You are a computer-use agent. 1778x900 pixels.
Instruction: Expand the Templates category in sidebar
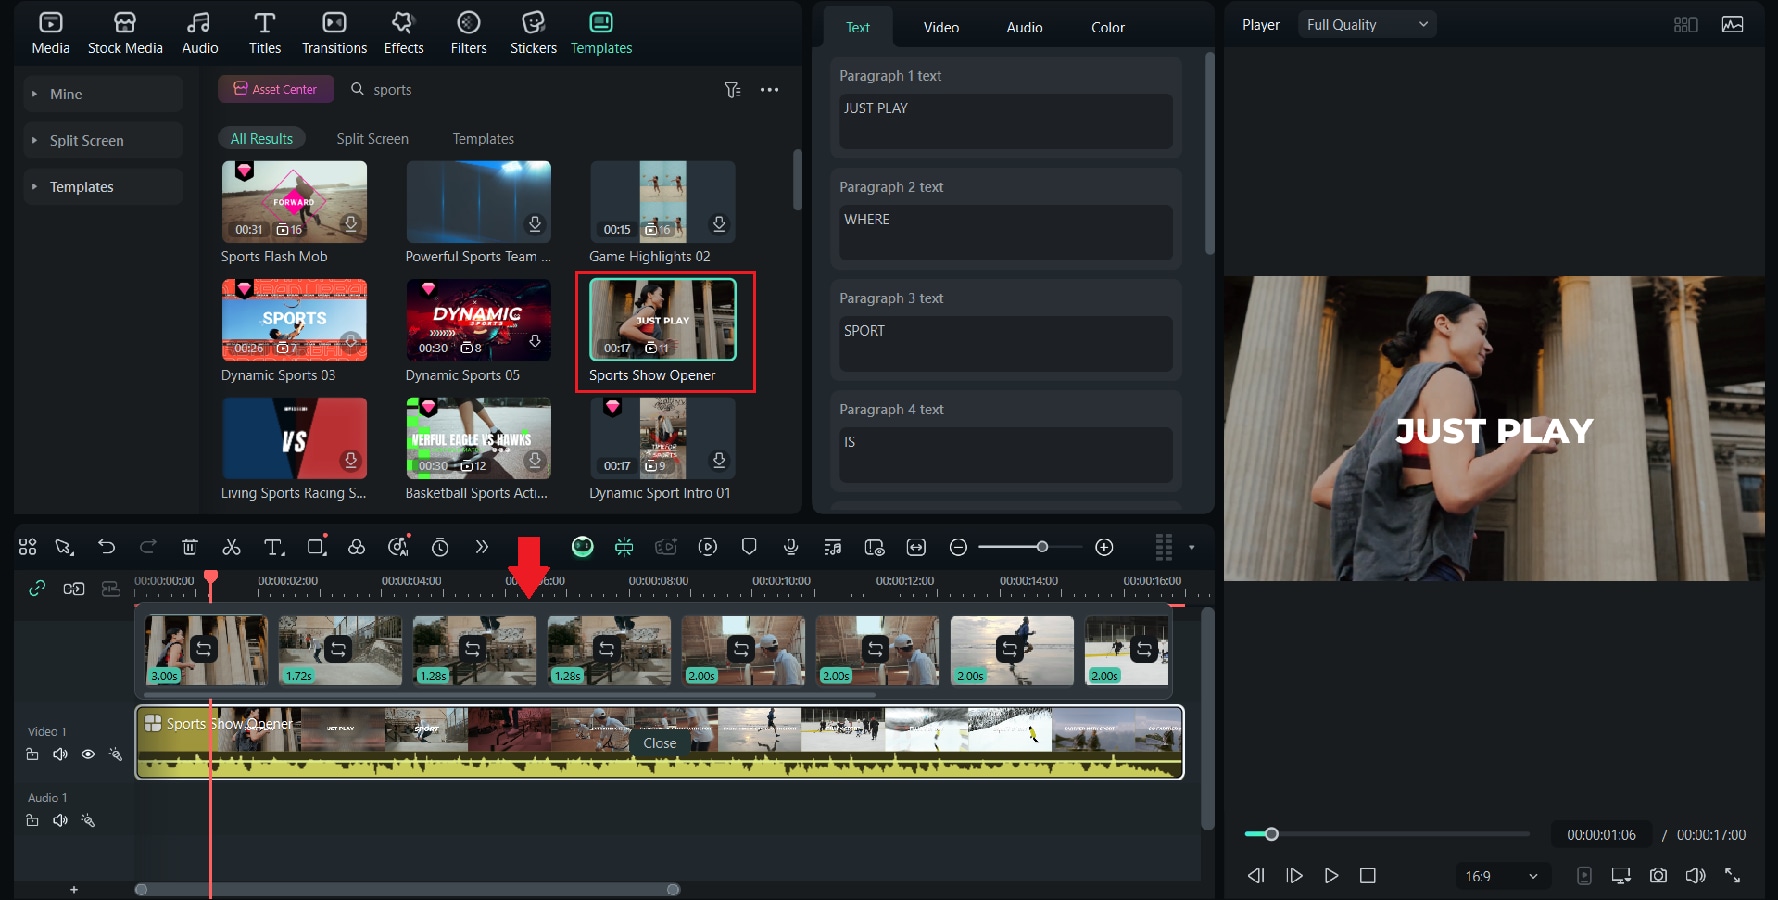coord(102,187)
